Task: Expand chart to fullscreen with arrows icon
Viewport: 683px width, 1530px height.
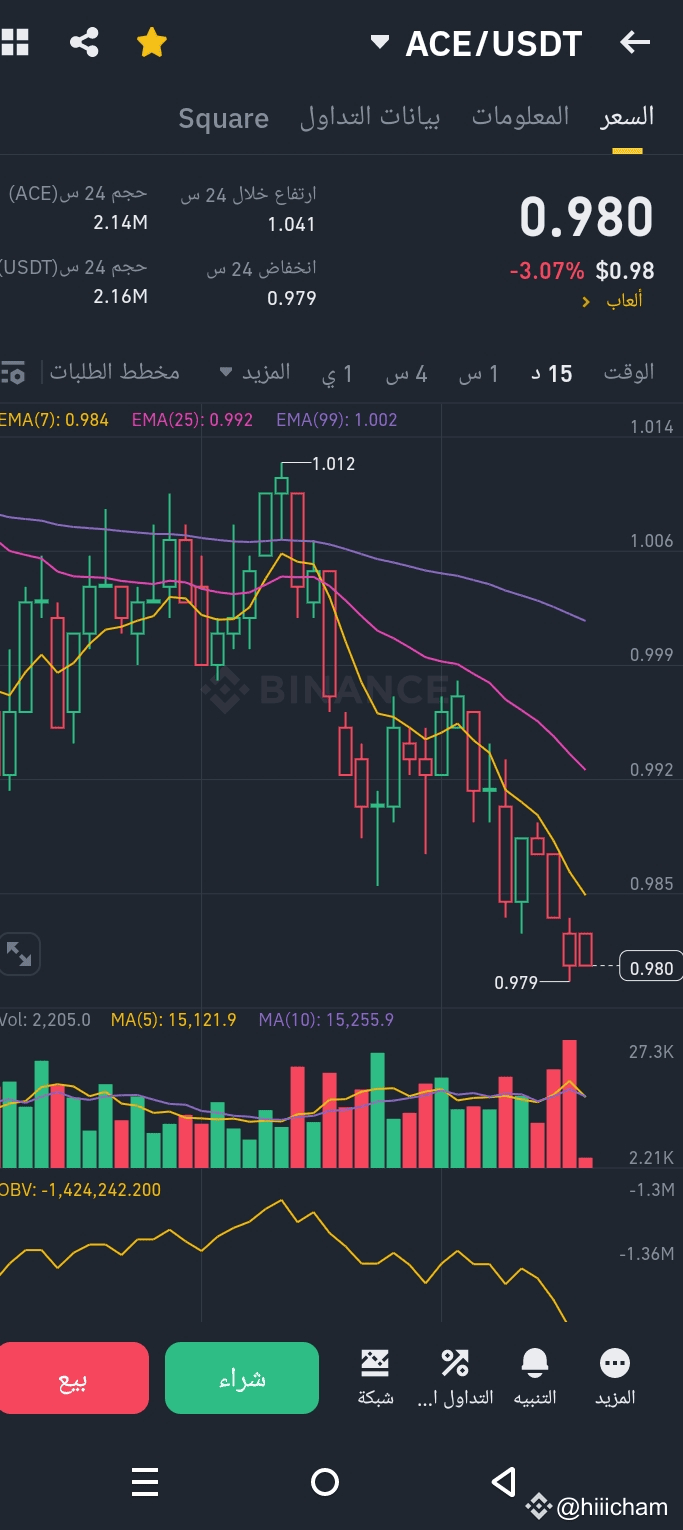Action: tap(21, 954)
